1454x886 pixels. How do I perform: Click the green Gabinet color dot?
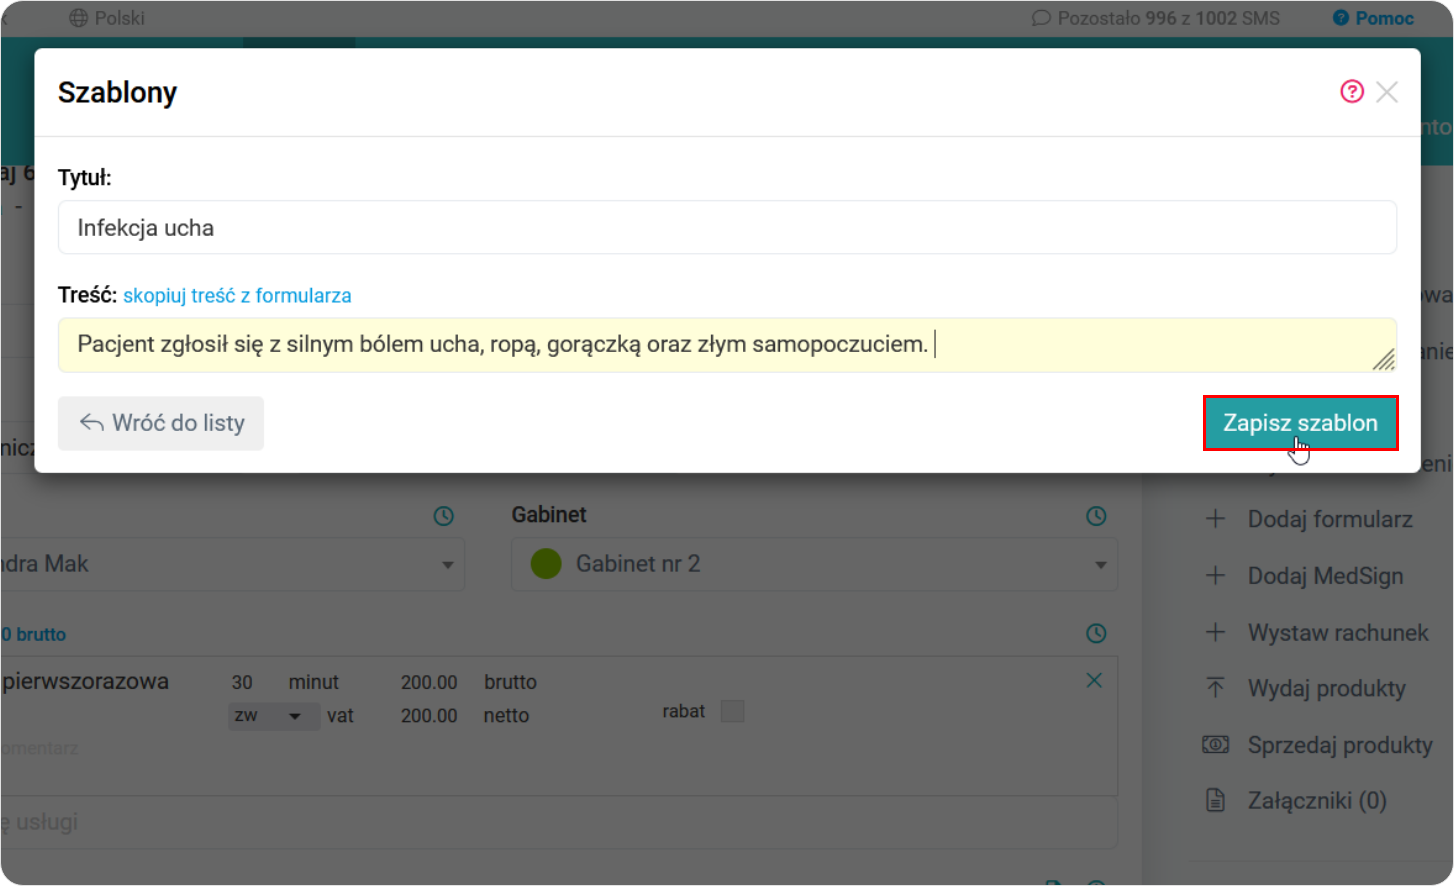[x=546, y=564]
